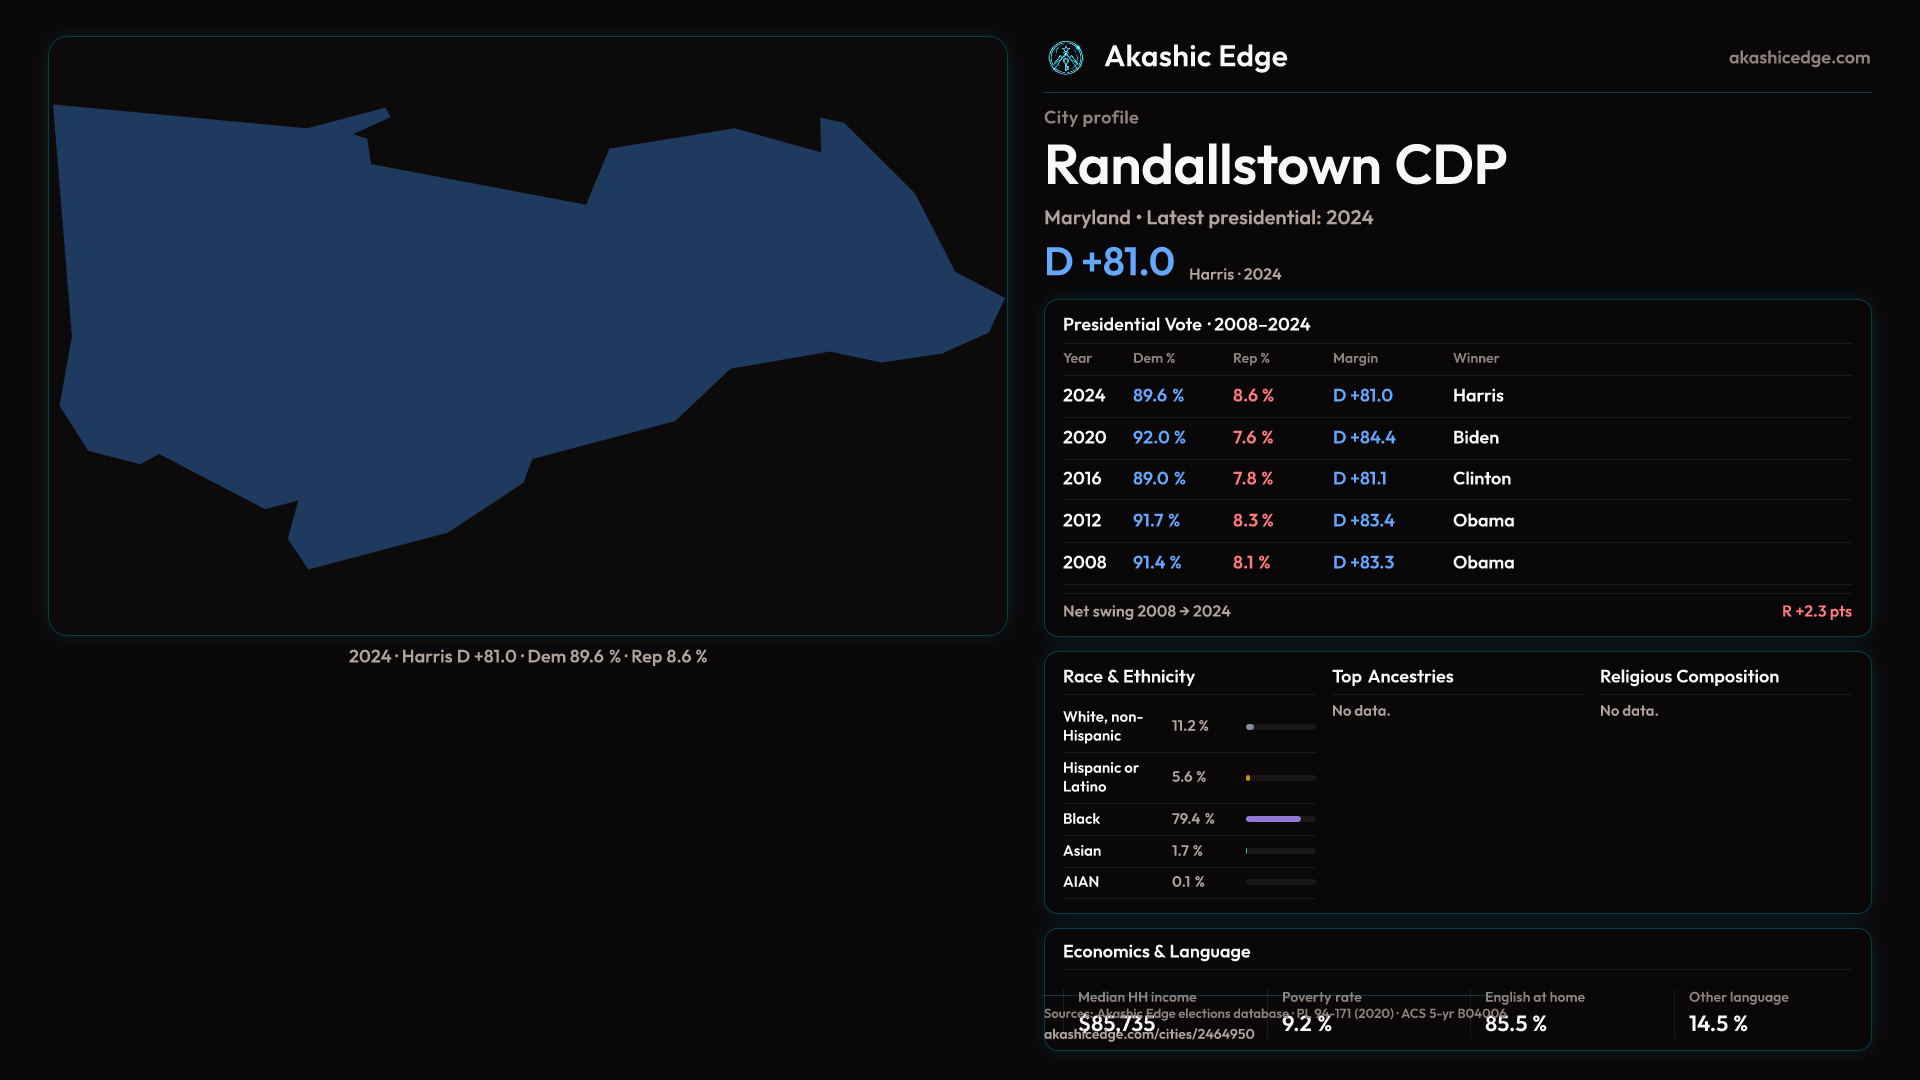The image size is (1920, 1080).
Task: Click the R +2.3 pts net swing value
Action: point(1815,611)
